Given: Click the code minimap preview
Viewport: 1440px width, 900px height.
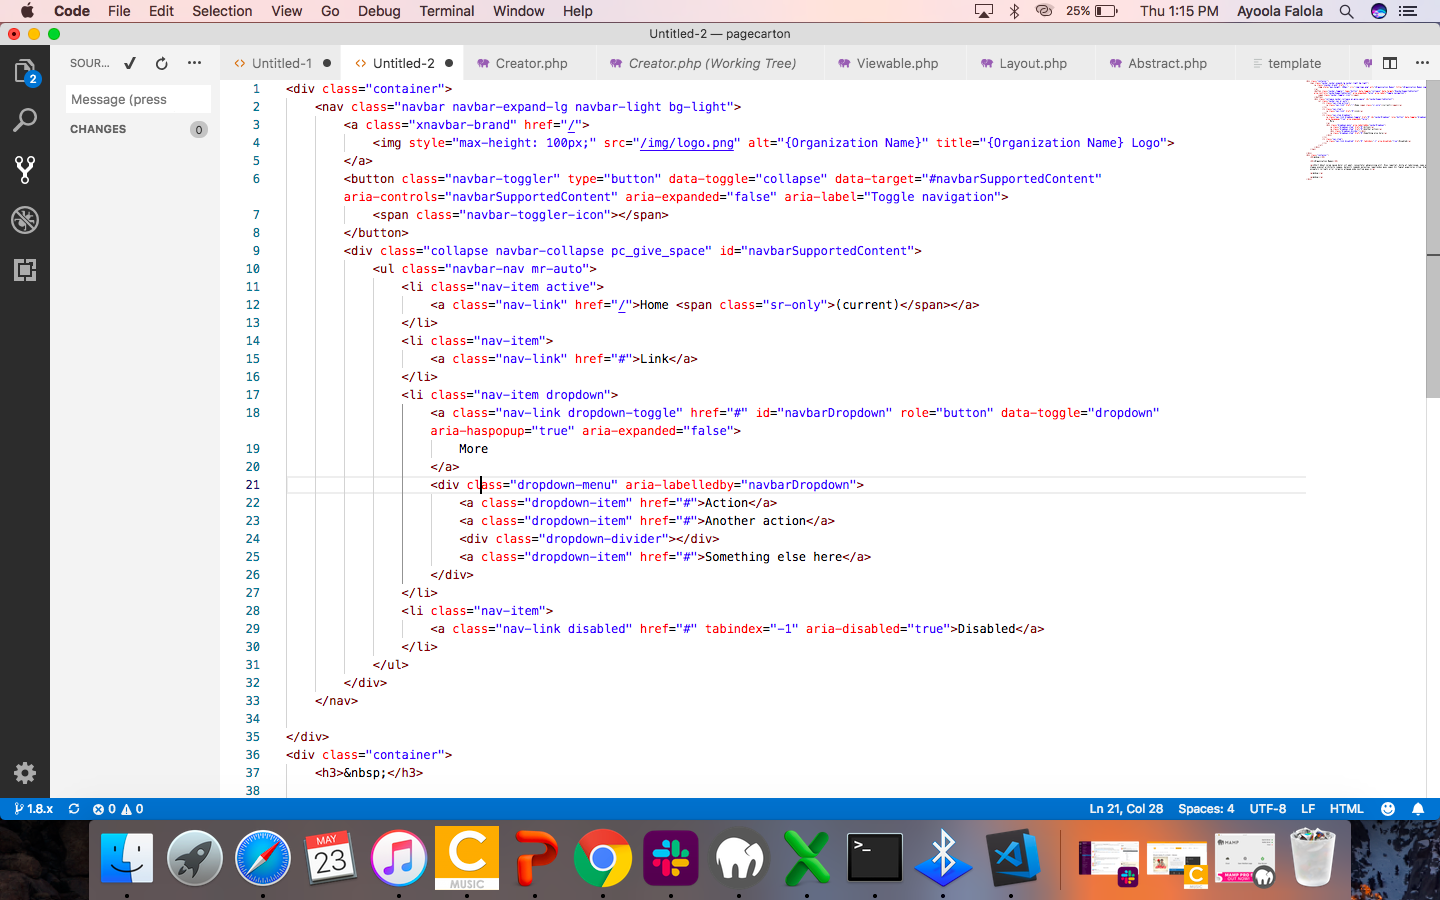Looking at the screenshot, I should (1365, 130).
